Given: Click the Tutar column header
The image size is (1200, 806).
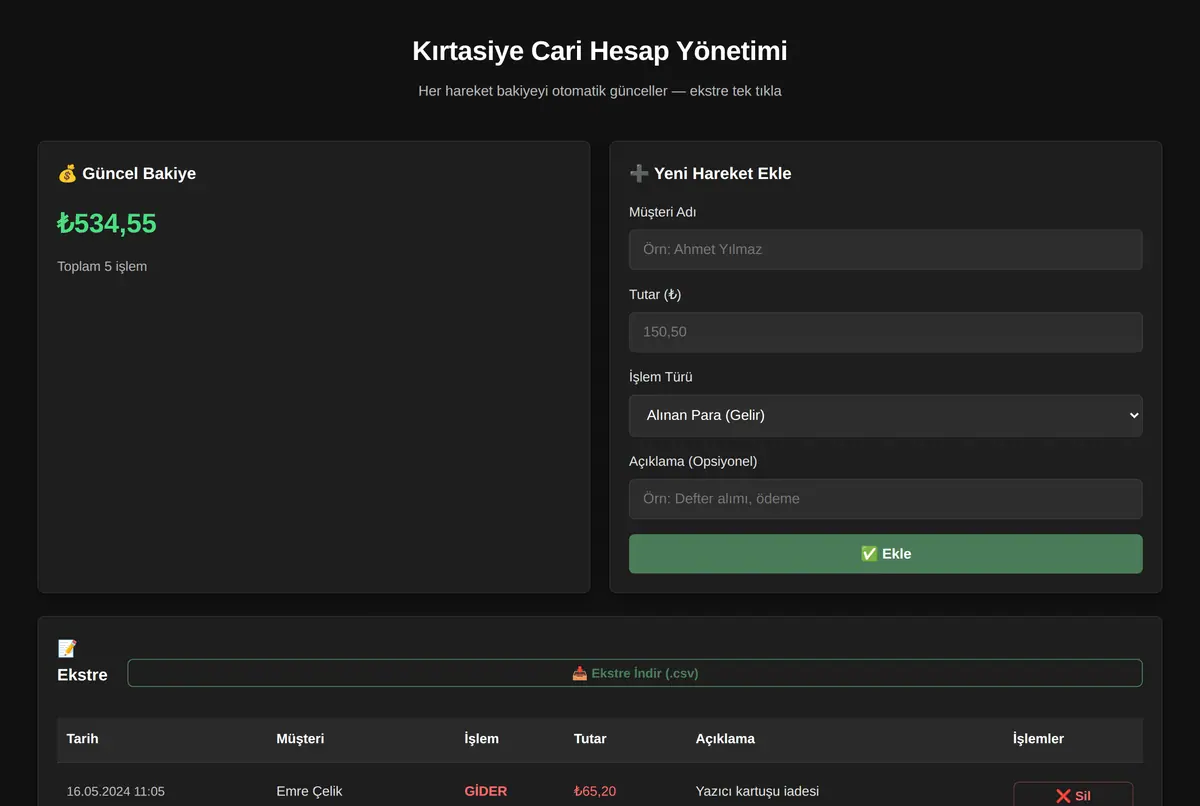Looking at the screenshot, I should point(590,739).
